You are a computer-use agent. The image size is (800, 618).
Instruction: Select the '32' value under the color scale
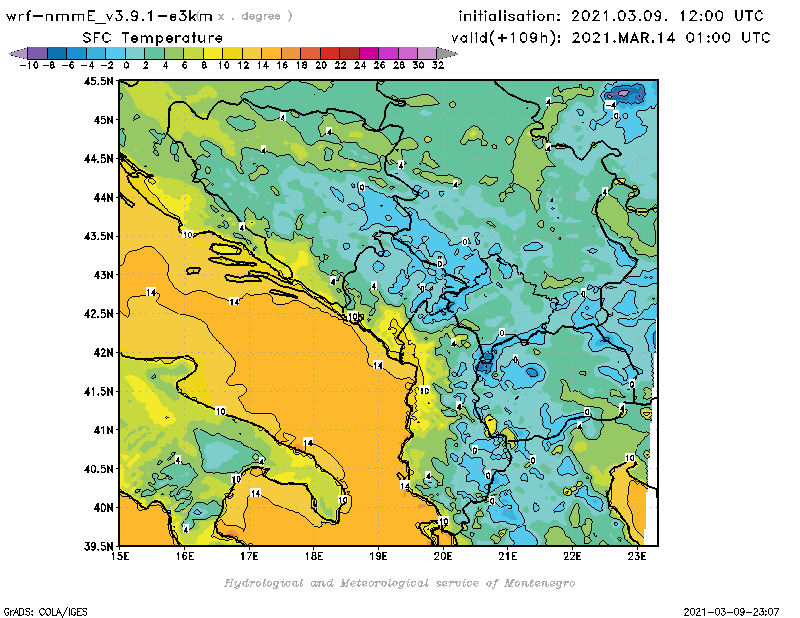pyautogui.click(x=438, y=65)
